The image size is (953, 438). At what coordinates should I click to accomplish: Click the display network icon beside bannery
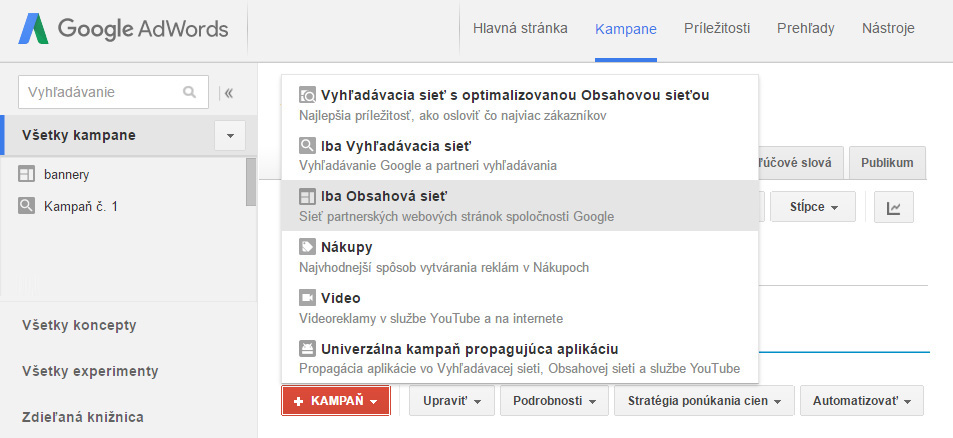click(27, 175)
